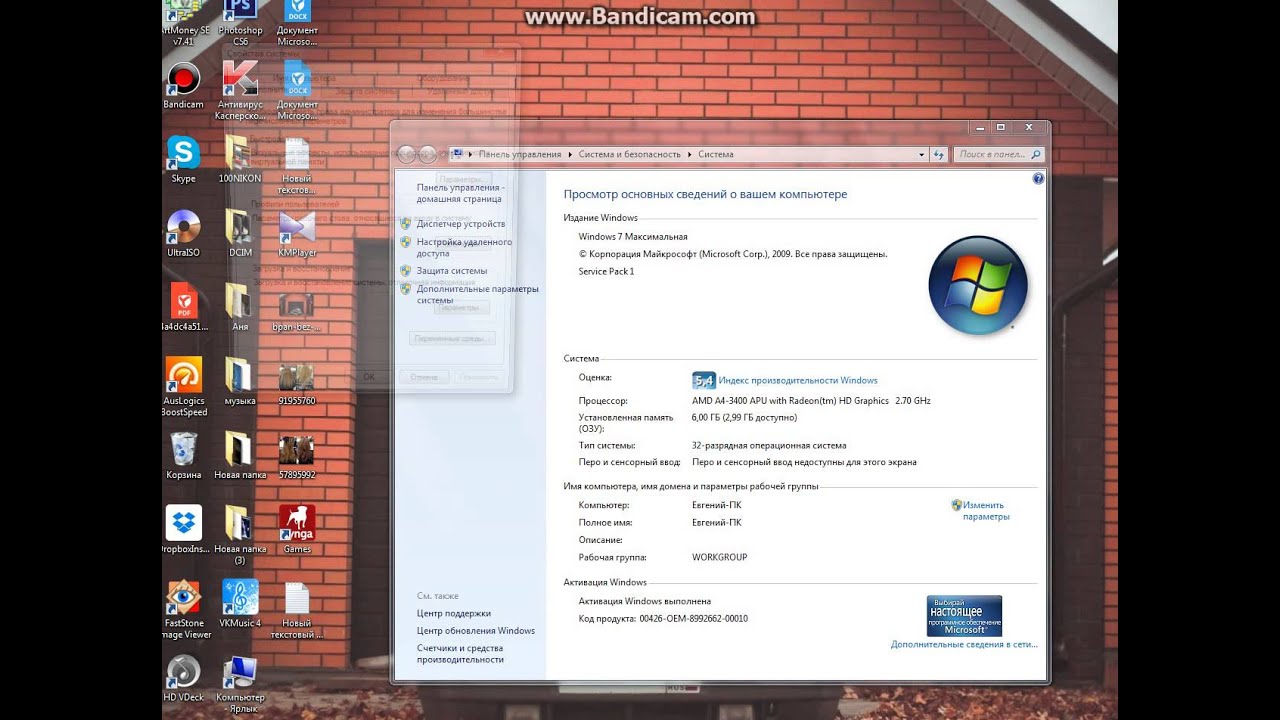This screenshot has width=1280, height=720.
Task: Click product code 00426-OEM-8992662-00010
Action: click(x=693, y=619)
